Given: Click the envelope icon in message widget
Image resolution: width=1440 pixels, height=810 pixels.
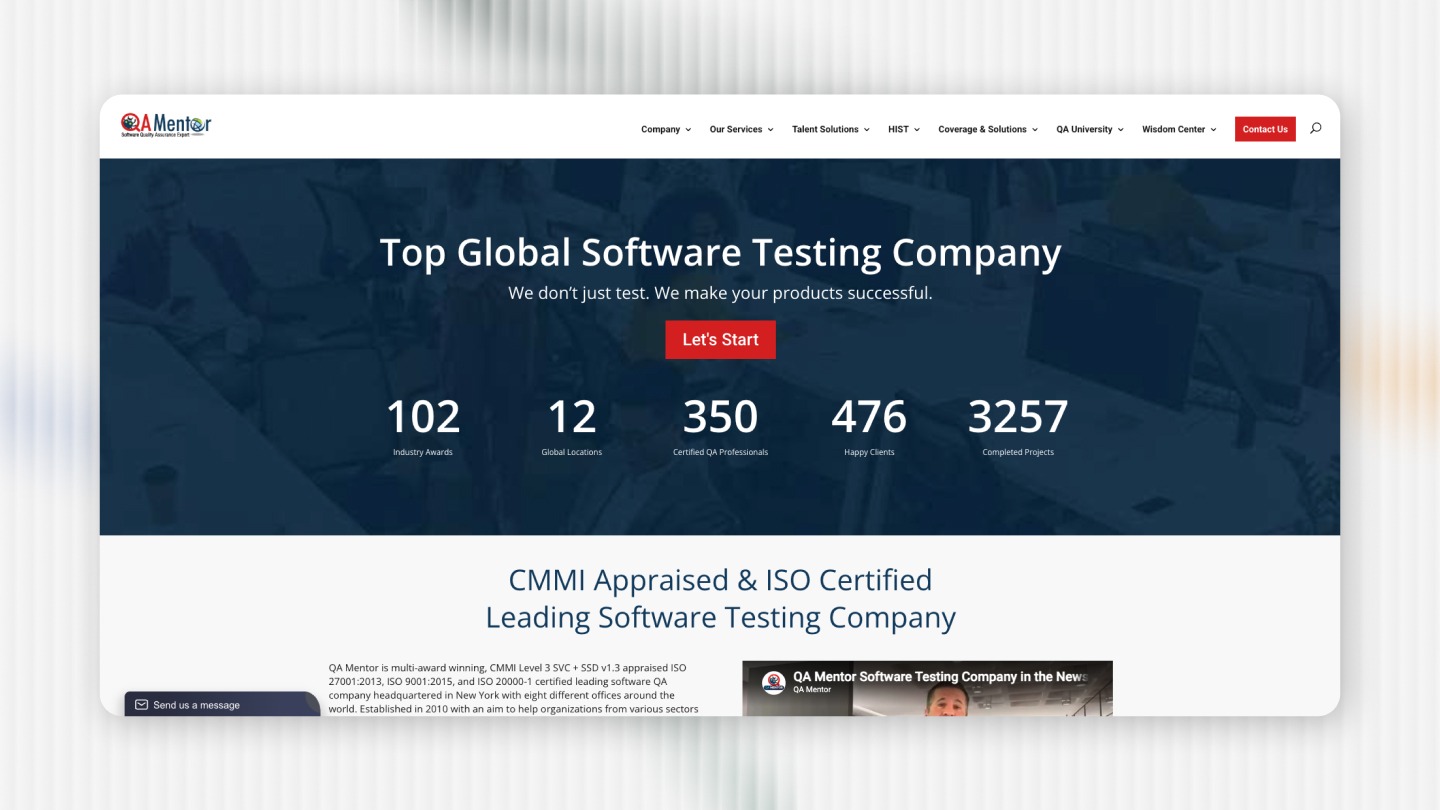Looking at the screenshot, I should [x=142, y=705].
